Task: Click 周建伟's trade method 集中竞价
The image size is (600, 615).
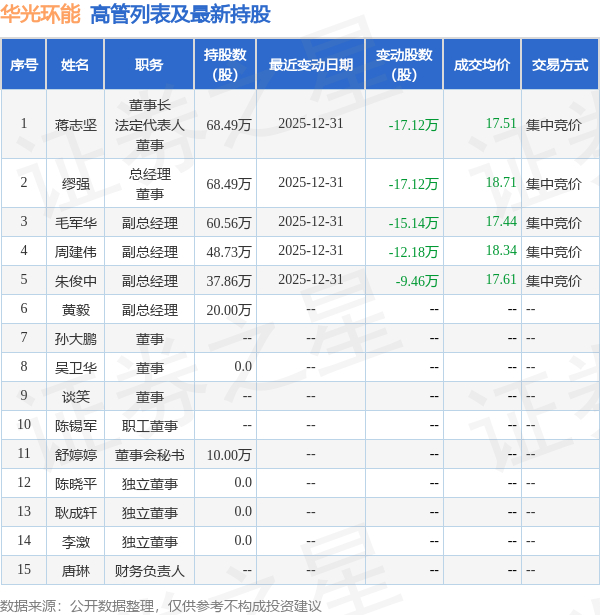Action: tap(554, 252)
